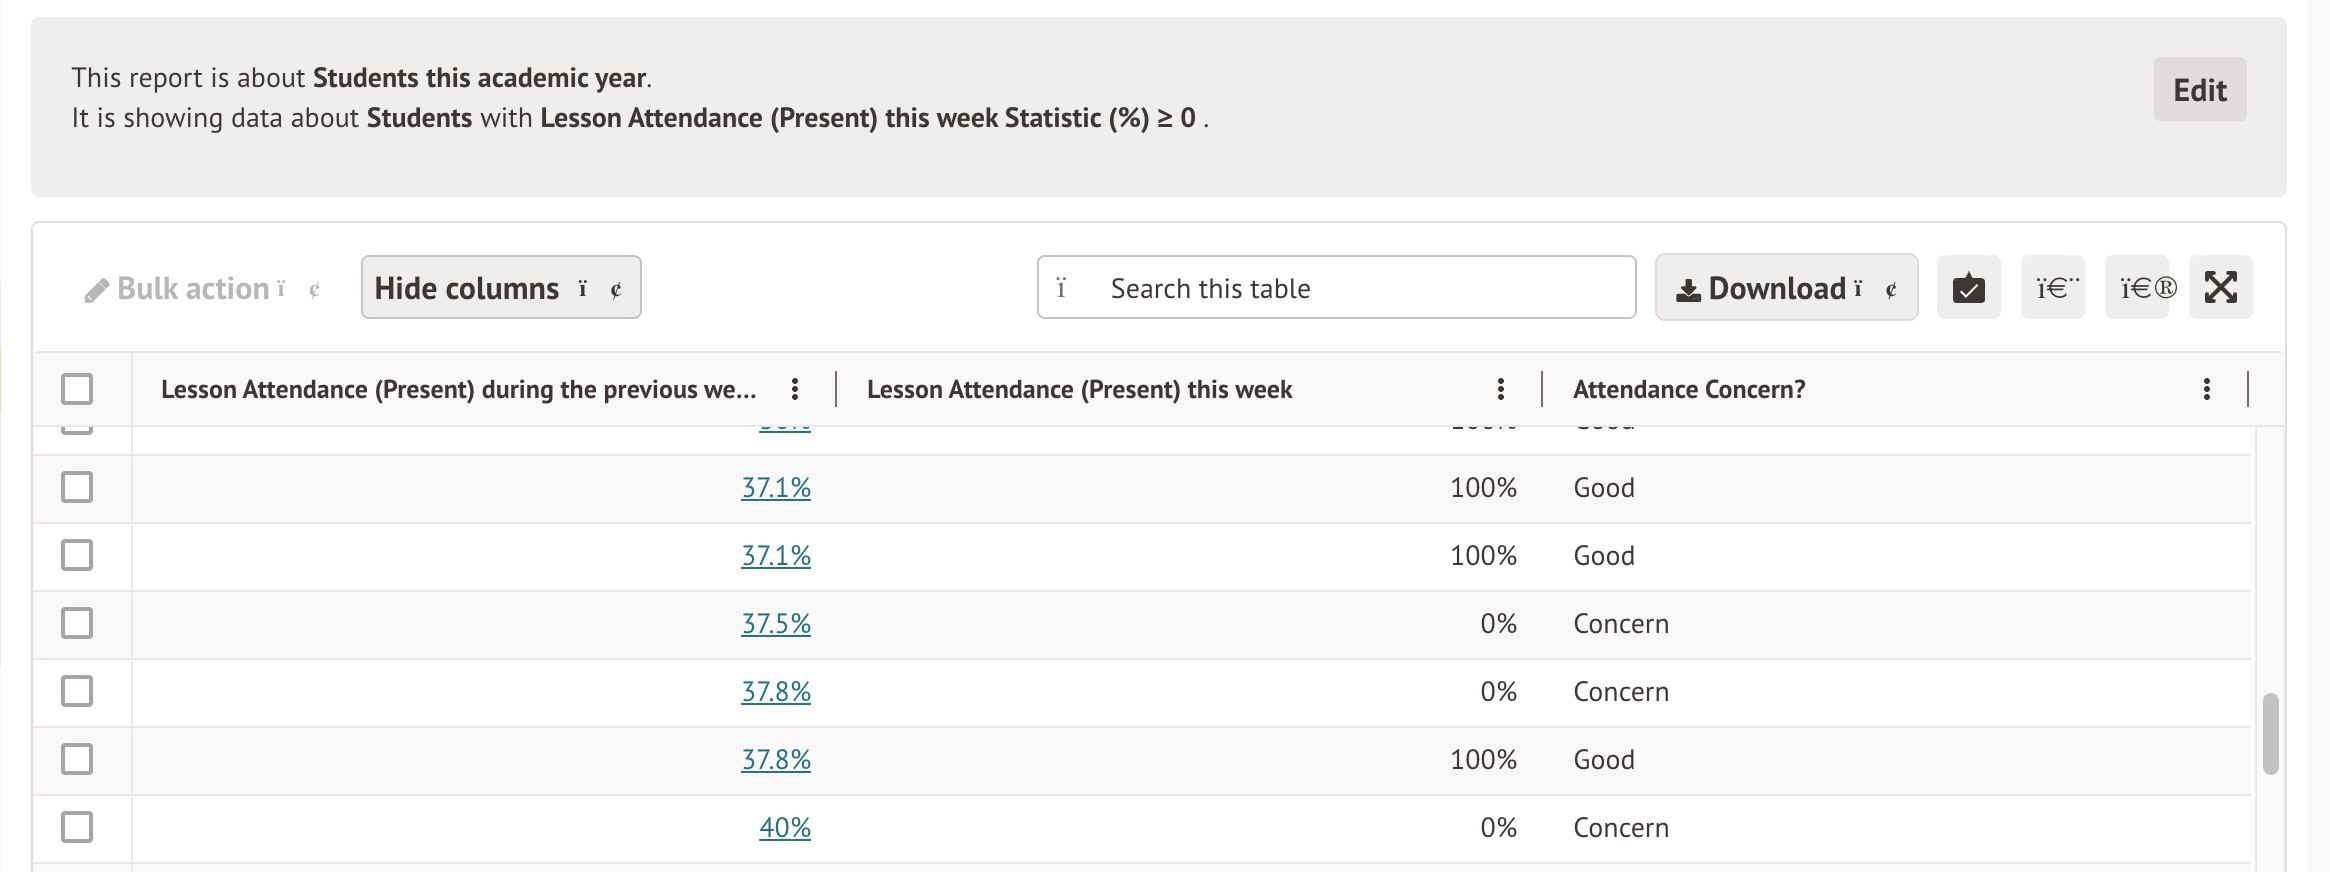Viewport: 2330px width, 872px height.
Task: Sort by Attendance Concern? column header
Action: click(x=1689, y=389)
